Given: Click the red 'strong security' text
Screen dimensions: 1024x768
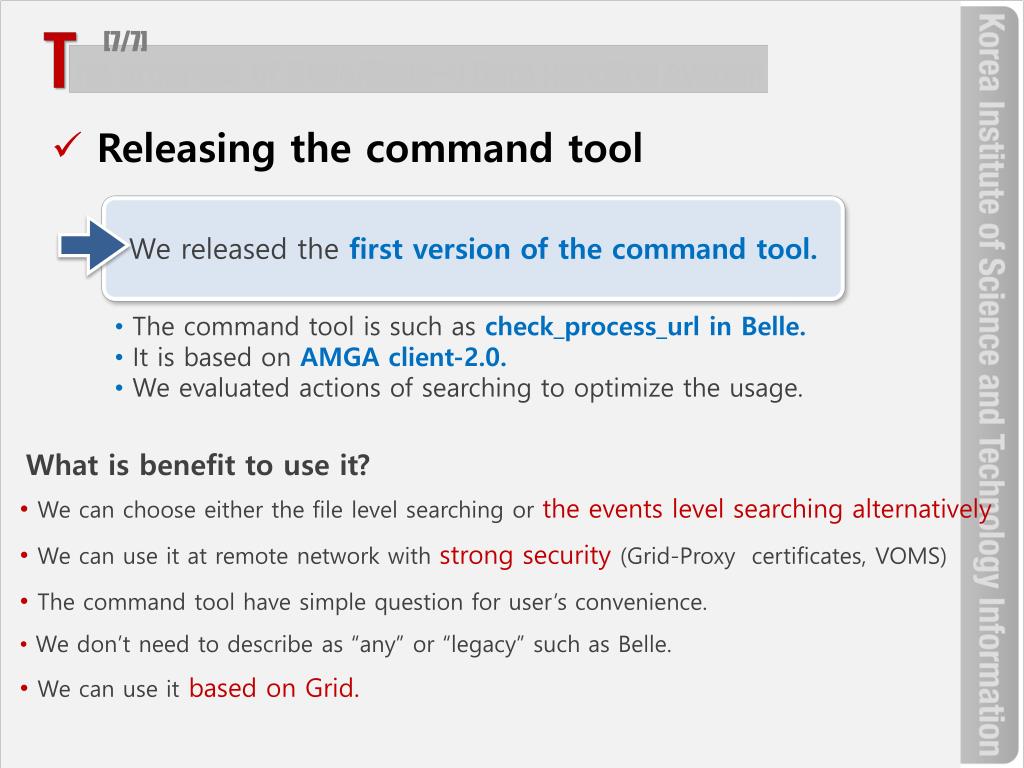Looking at the screenshot, I should click(525, 556).
